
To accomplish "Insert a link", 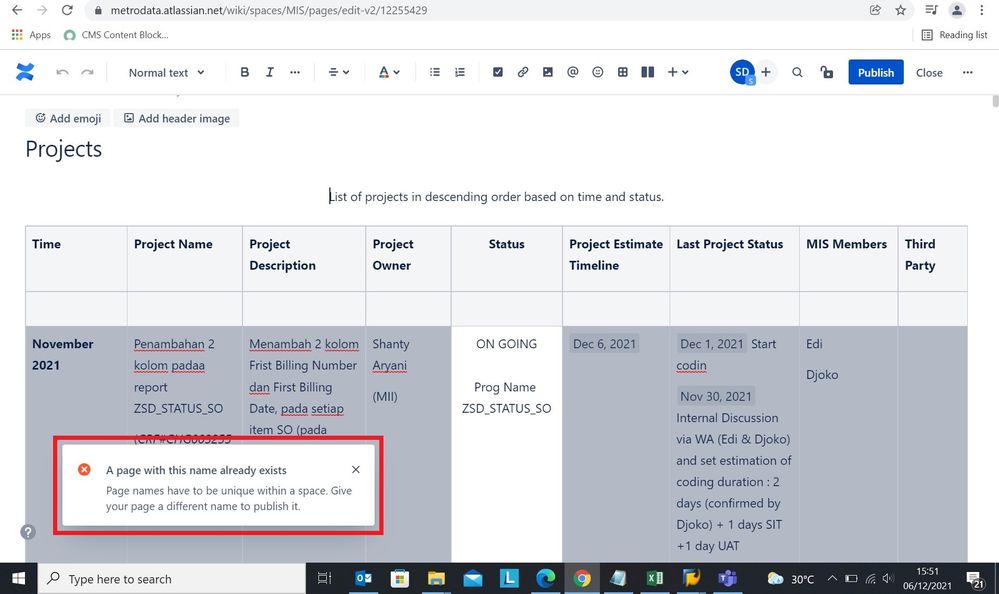I will pyautogui.click(x=522, y=72).
